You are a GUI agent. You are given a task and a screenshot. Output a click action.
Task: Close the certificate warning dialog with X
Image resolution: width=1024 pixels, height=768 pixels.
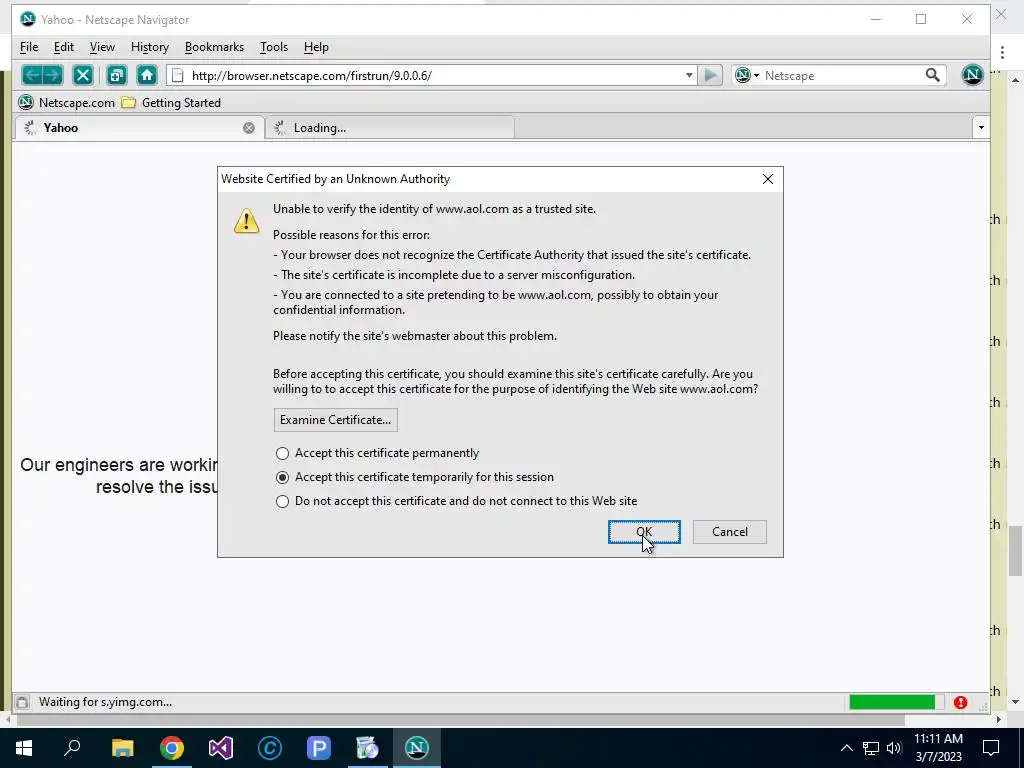(x=768, y=179)
